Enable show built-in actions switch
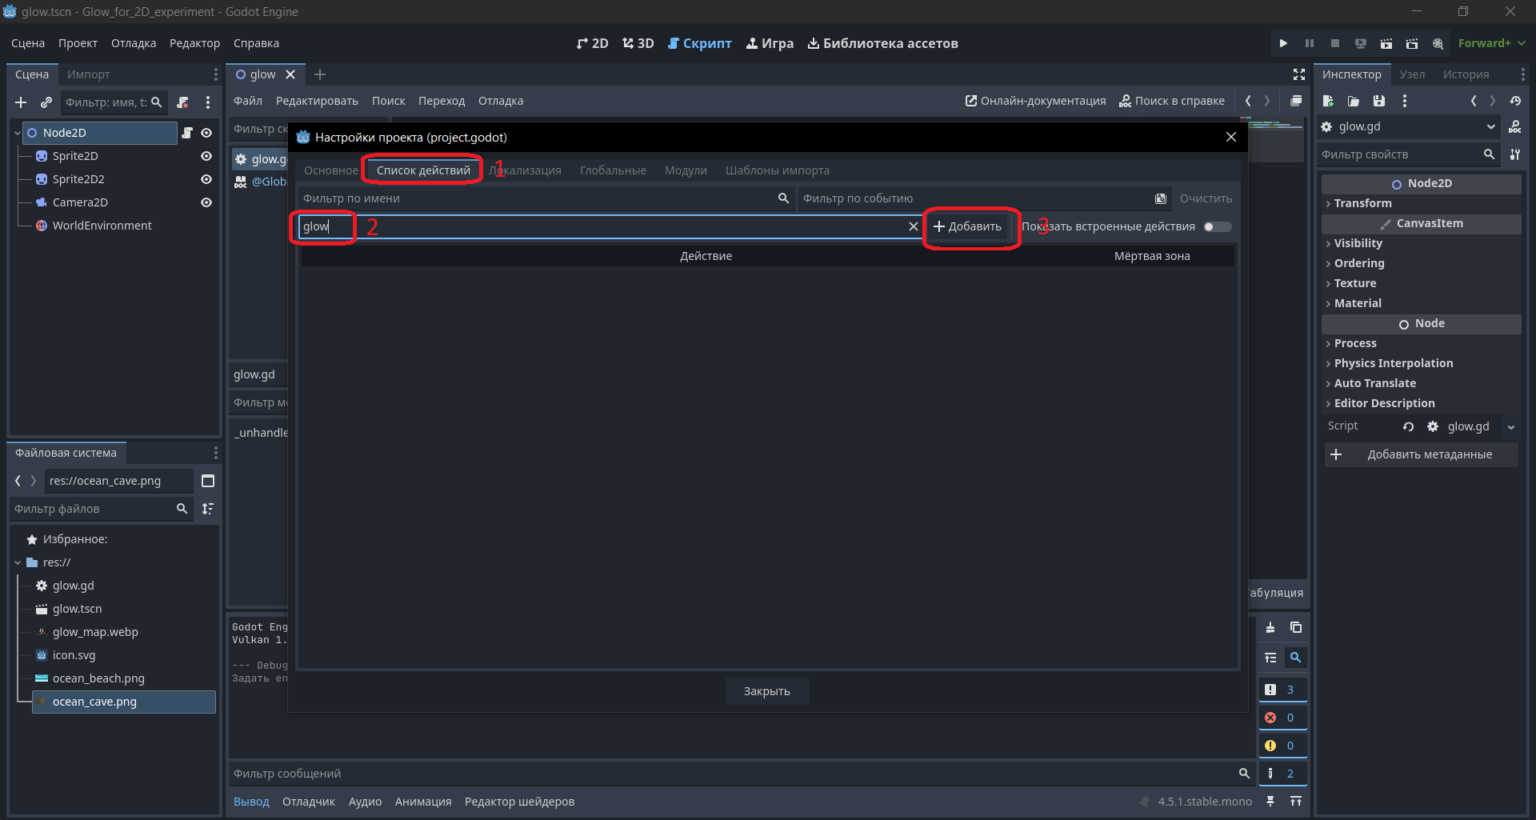This screenshot has height=820, width=1536. click(x=1217, y=226)
